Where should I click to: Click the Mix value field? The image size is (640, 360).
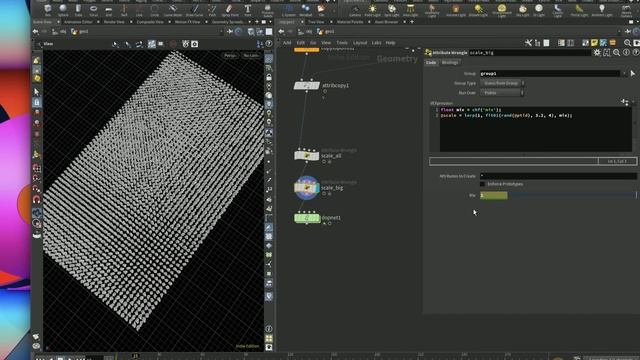coord(493,196)
